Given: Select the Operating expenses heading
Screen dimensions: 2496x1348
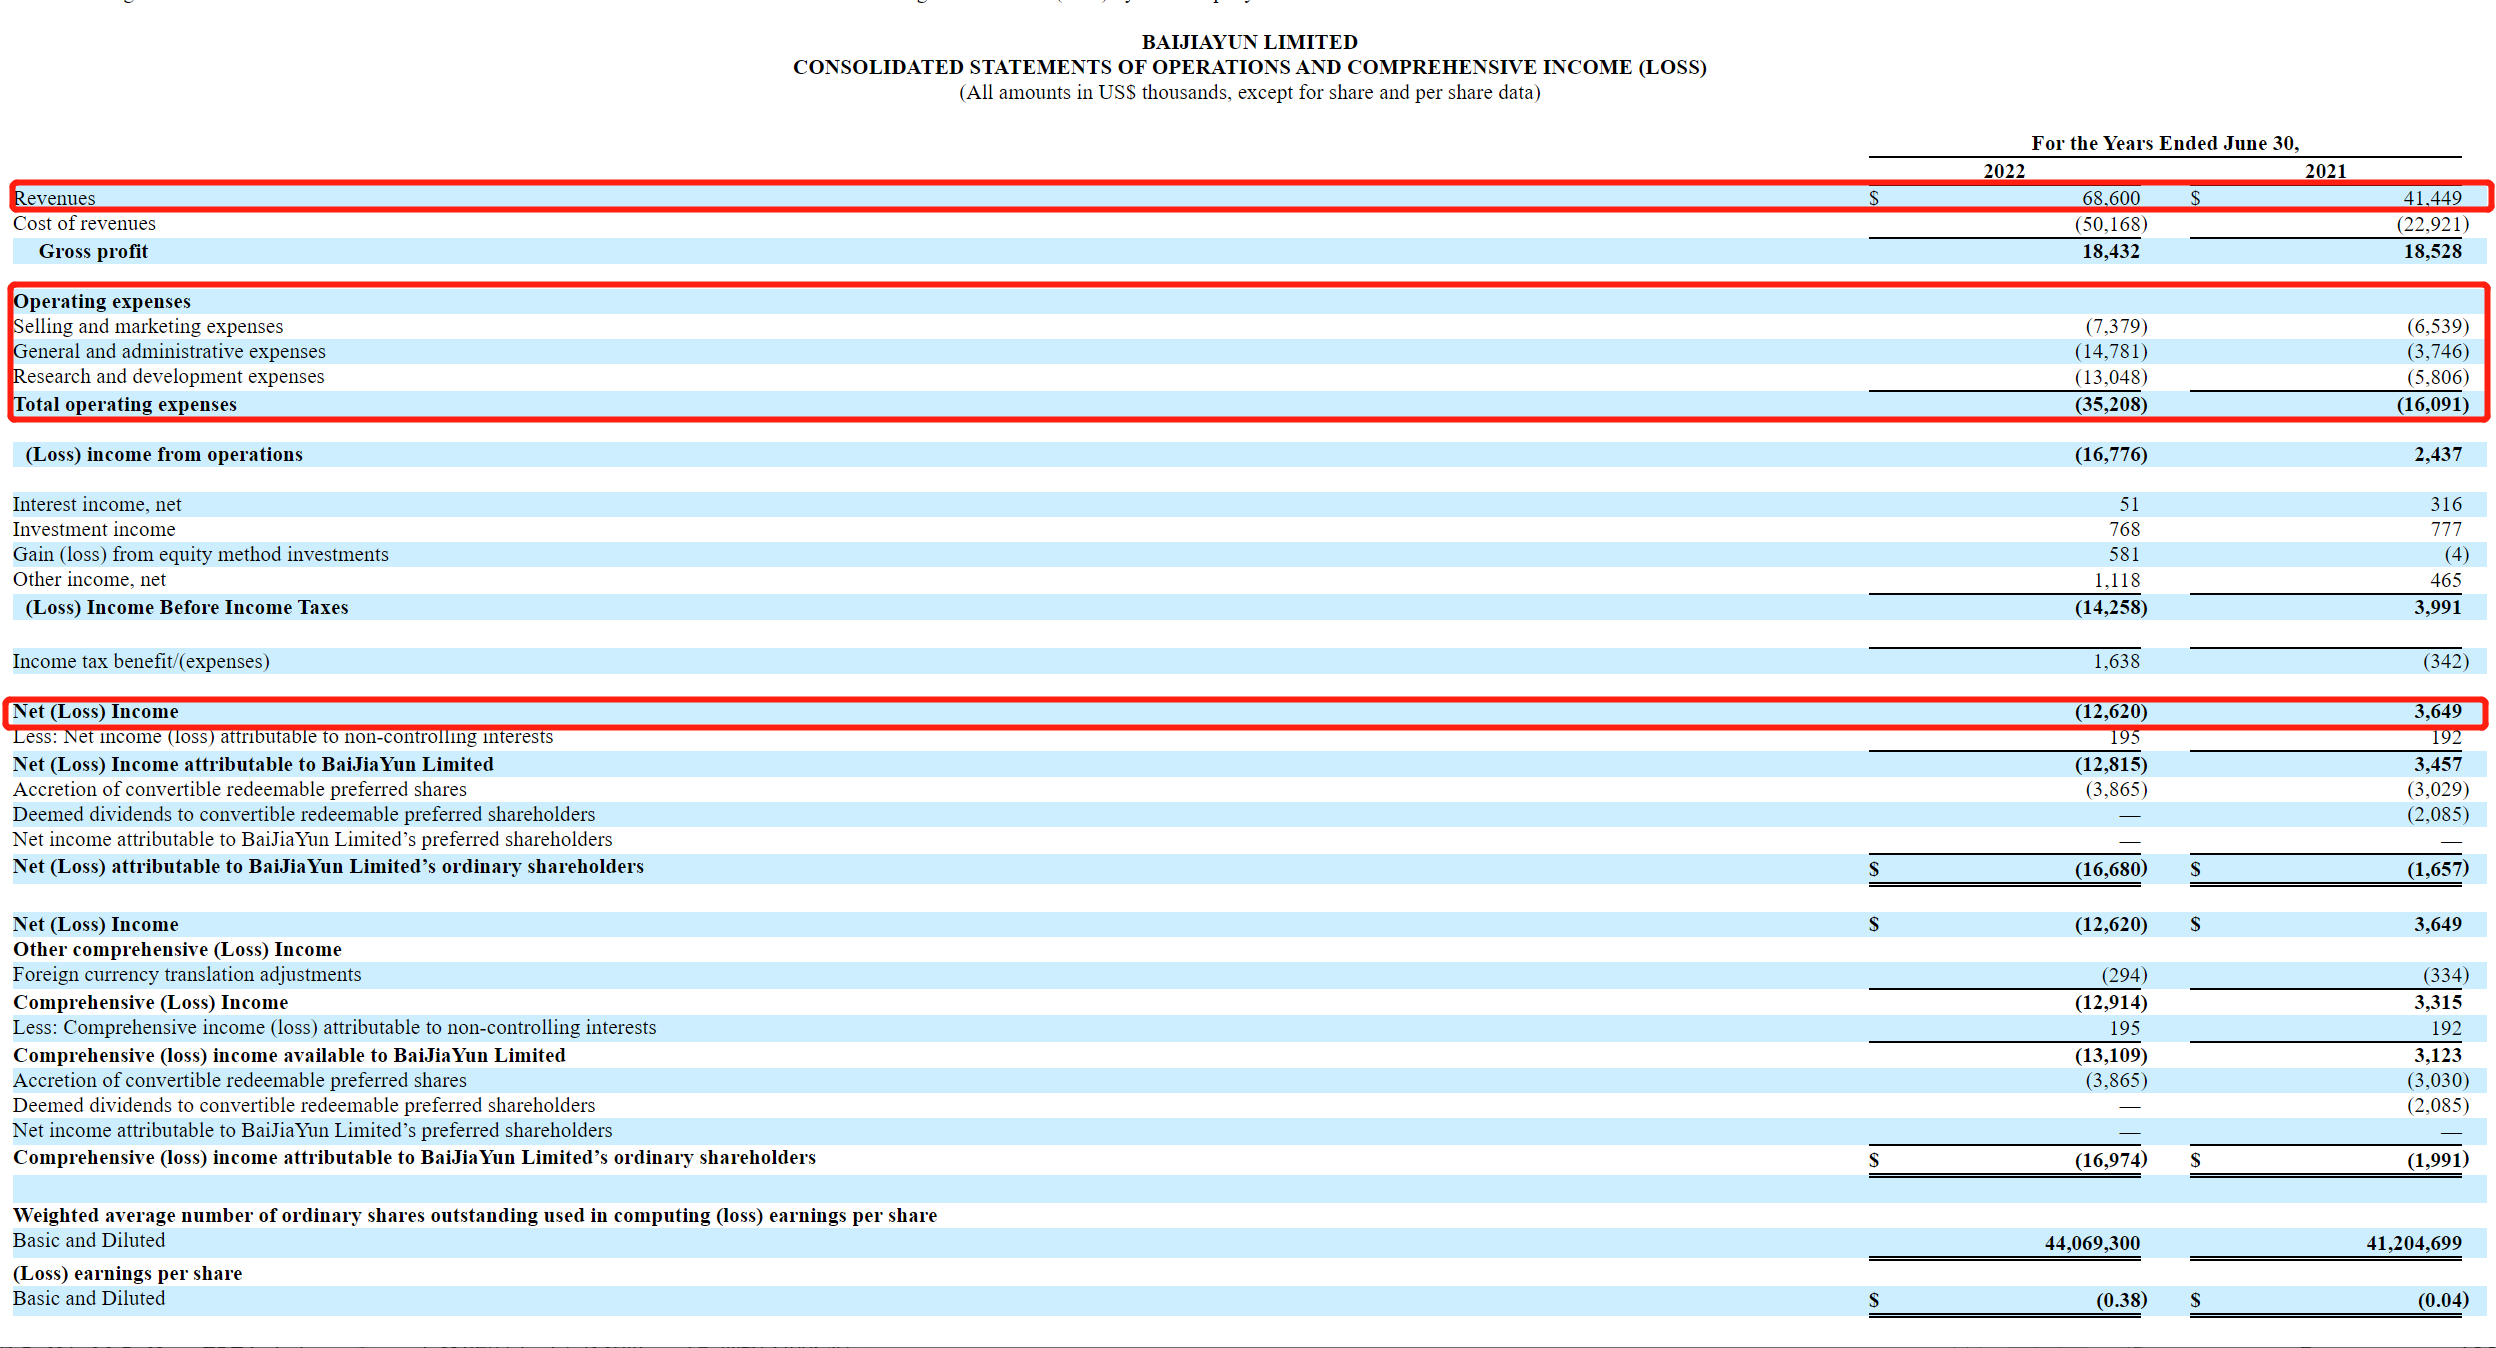Looking at the screenshot, I should point(102,302).
